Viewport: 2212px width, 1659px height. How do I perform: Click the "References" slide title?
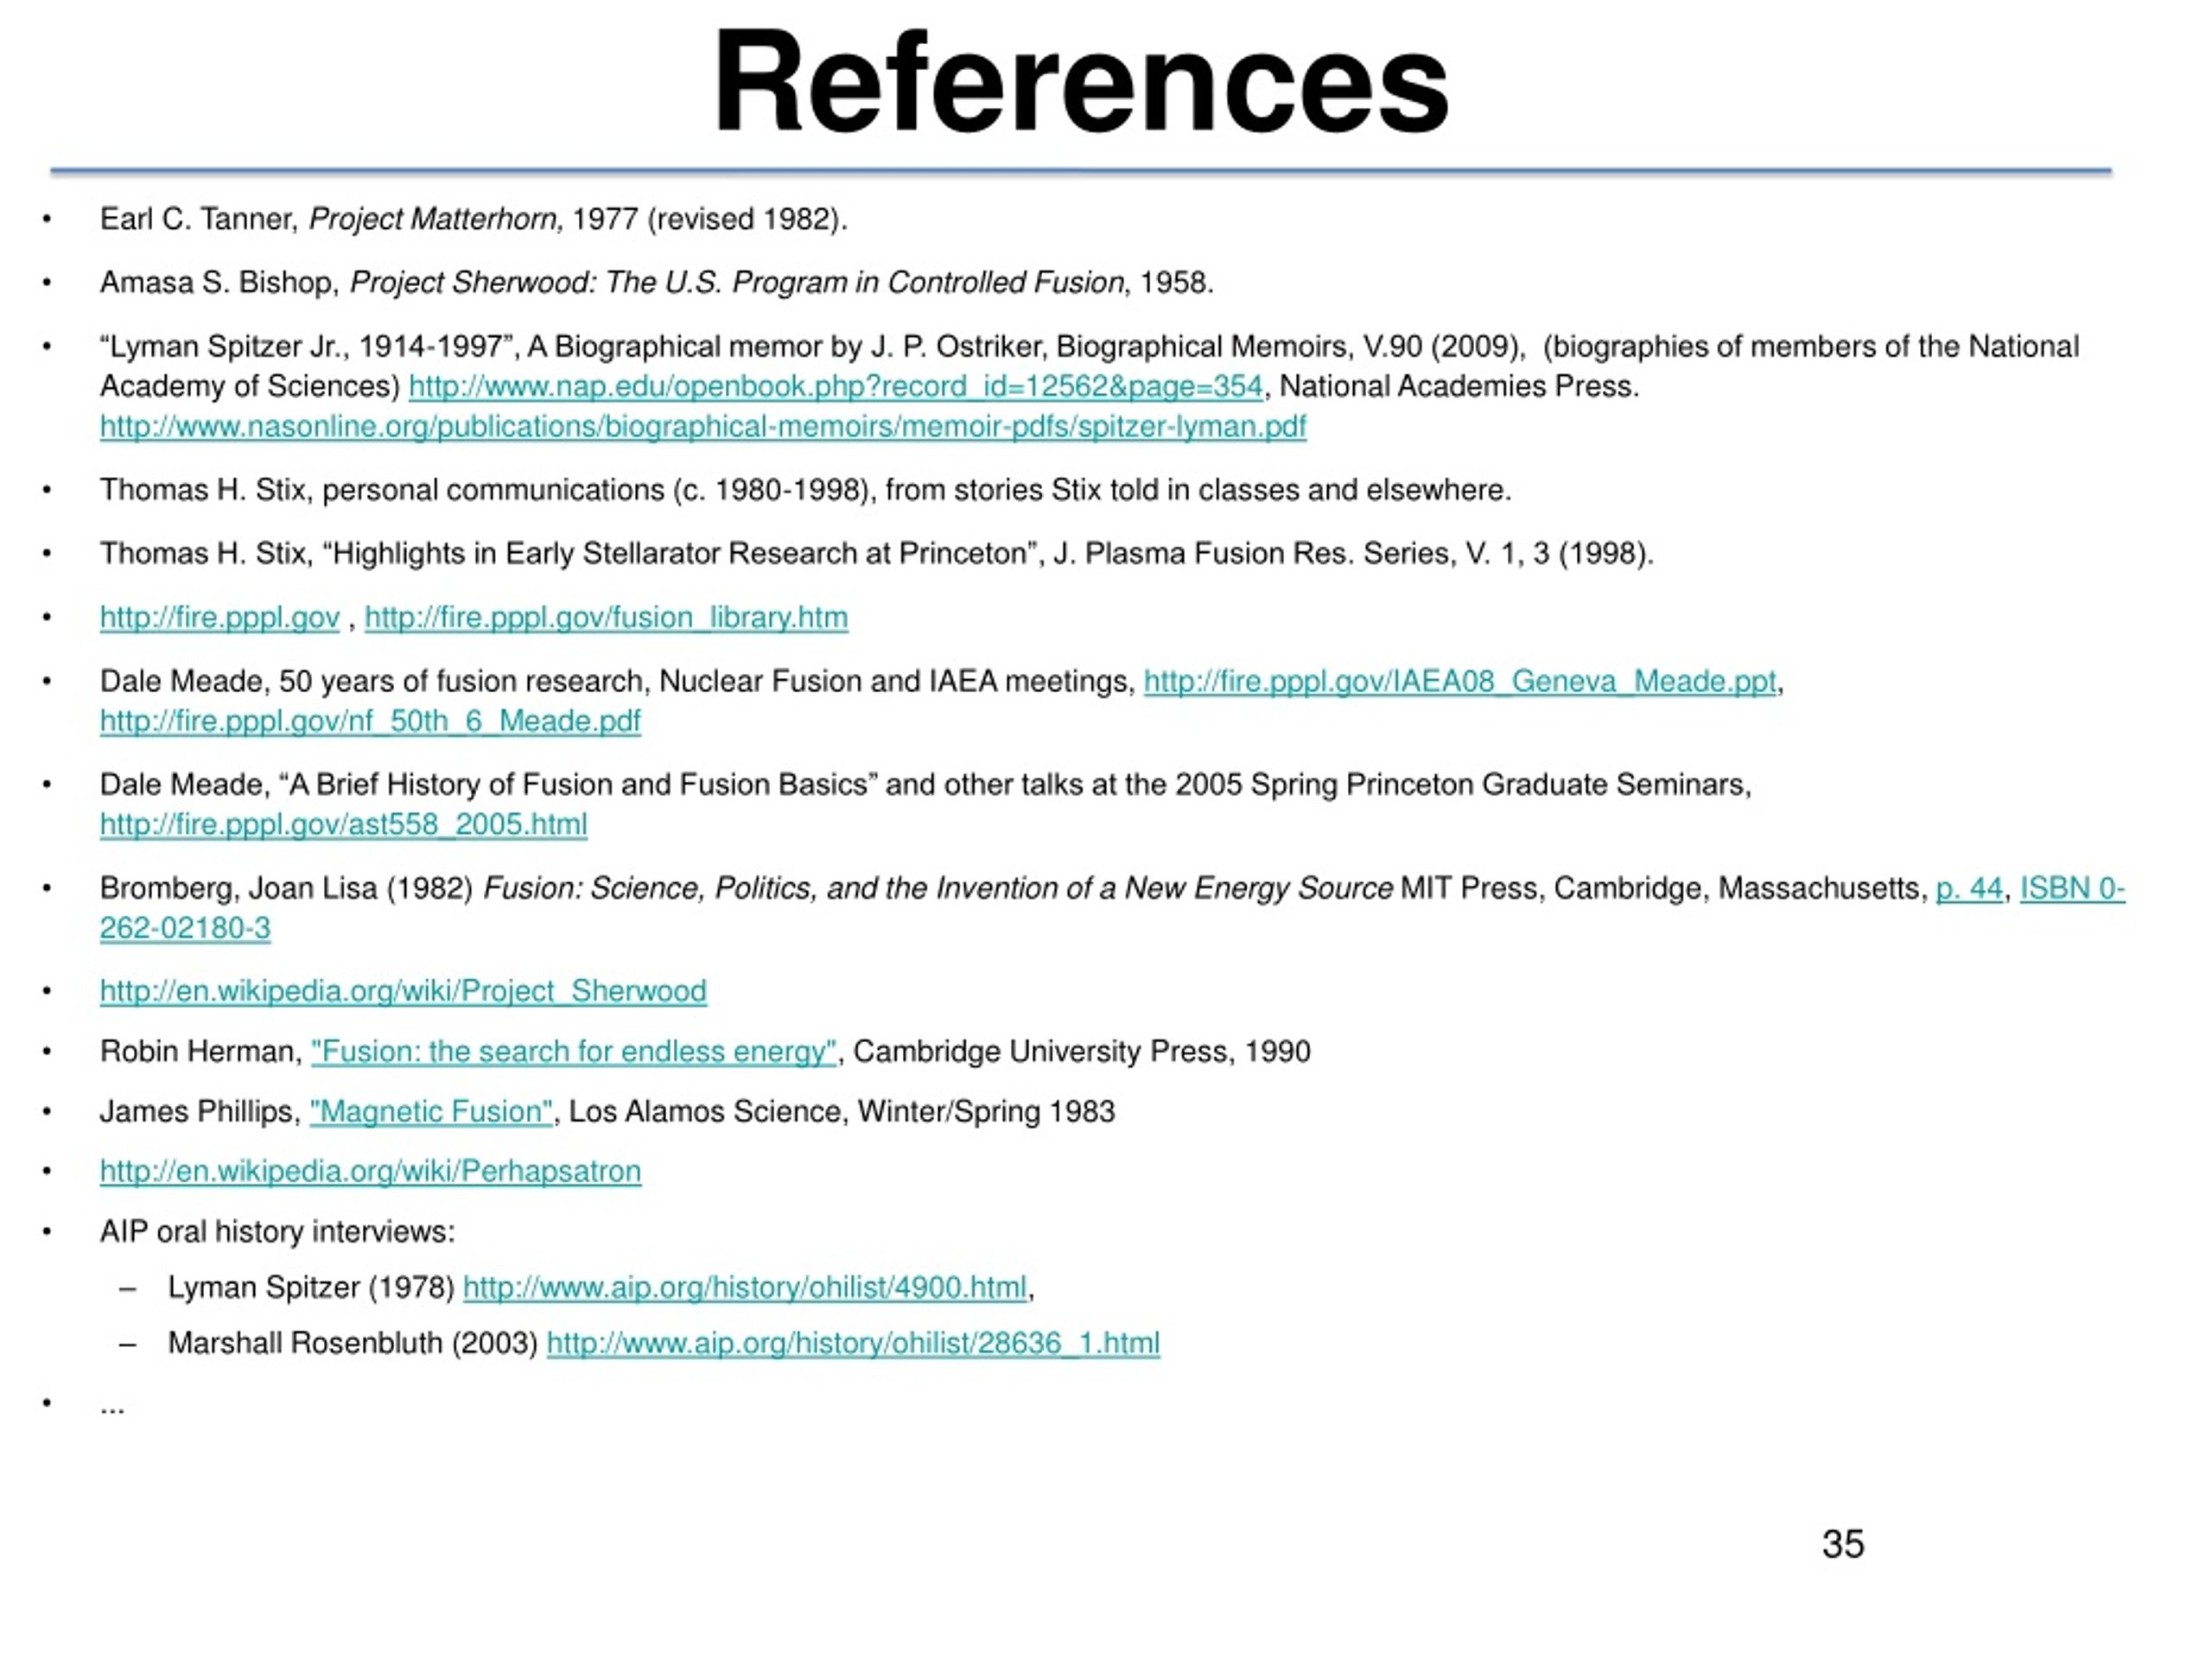point(1081,82)
